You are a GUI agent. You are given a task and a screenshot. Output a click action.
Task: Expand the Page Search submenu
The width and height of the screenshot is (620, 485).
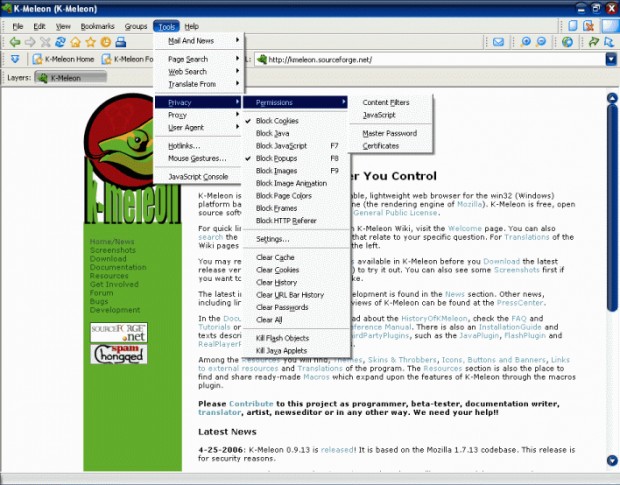pos(198,59)
